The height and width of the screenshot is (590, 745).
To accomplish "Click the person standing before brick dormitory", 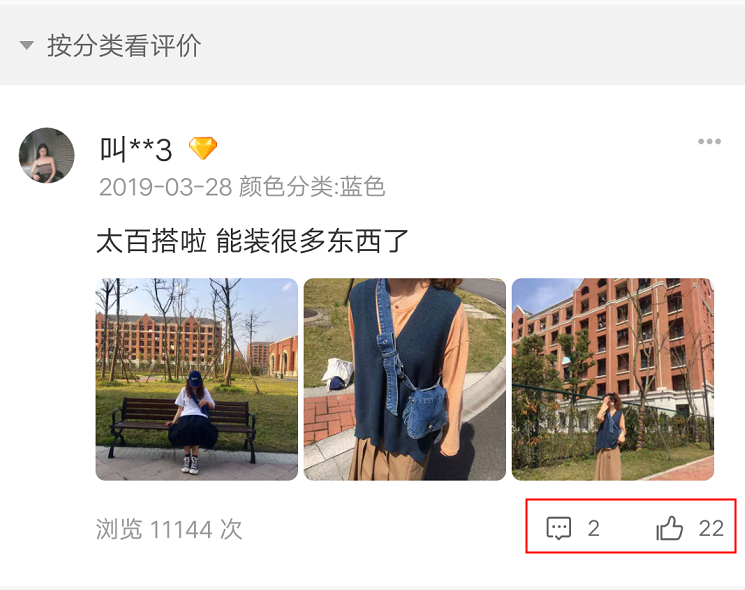I will 610,436.
